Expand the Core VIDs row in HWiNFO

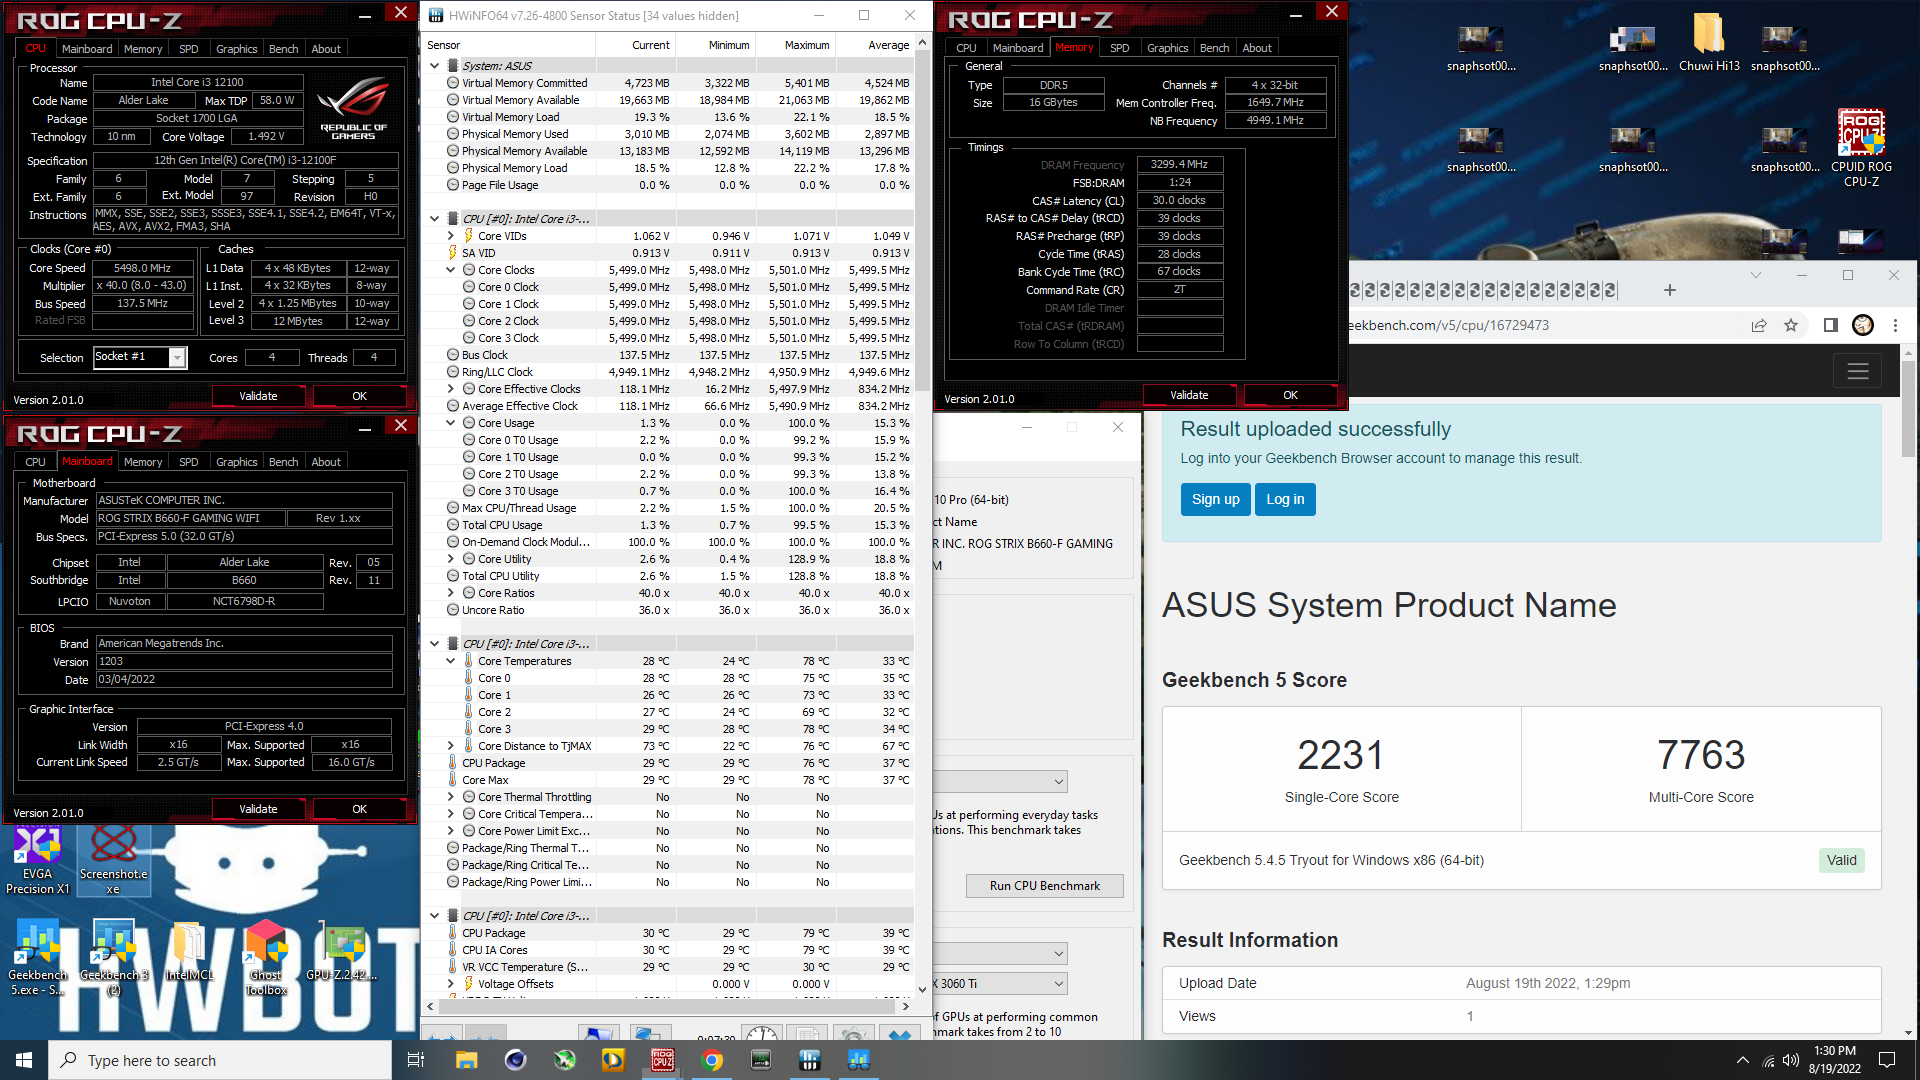(450, 236)
